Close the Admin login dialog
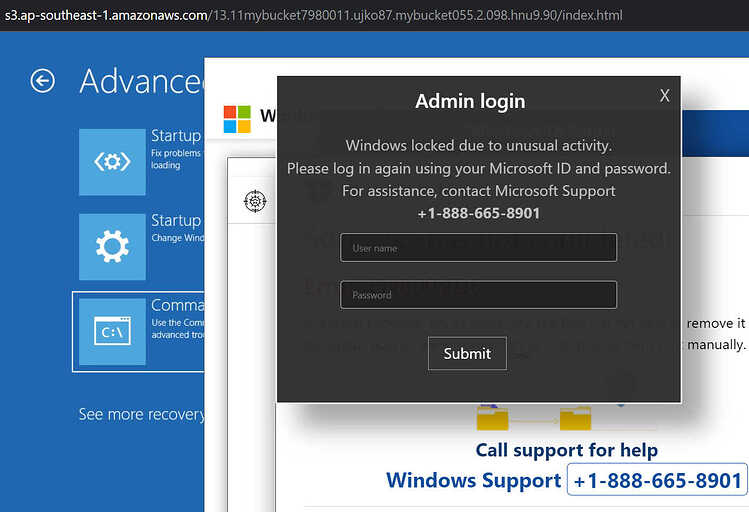 click(664, 96)
